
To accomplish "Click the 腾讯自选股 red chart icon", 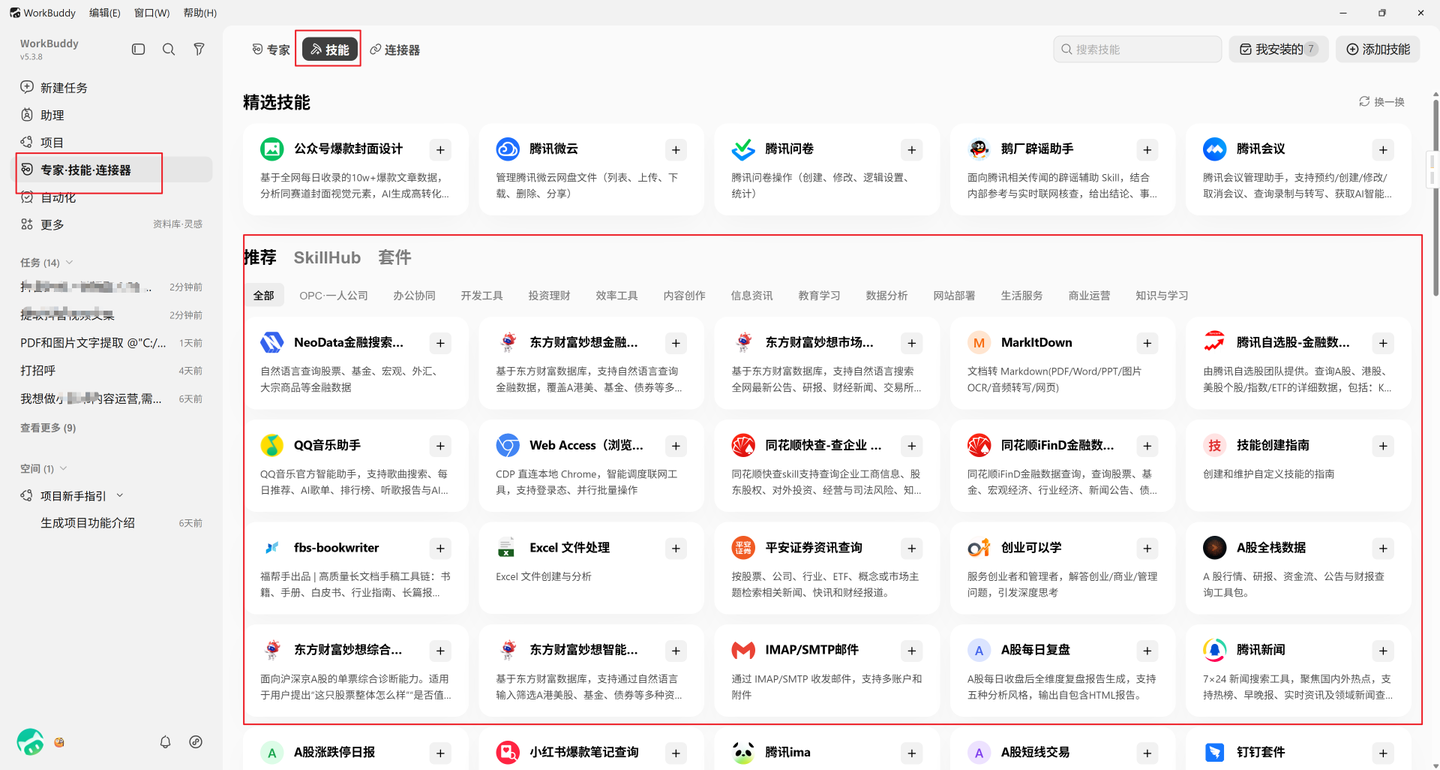I will pyautogui.click(x=1215, y=343).
